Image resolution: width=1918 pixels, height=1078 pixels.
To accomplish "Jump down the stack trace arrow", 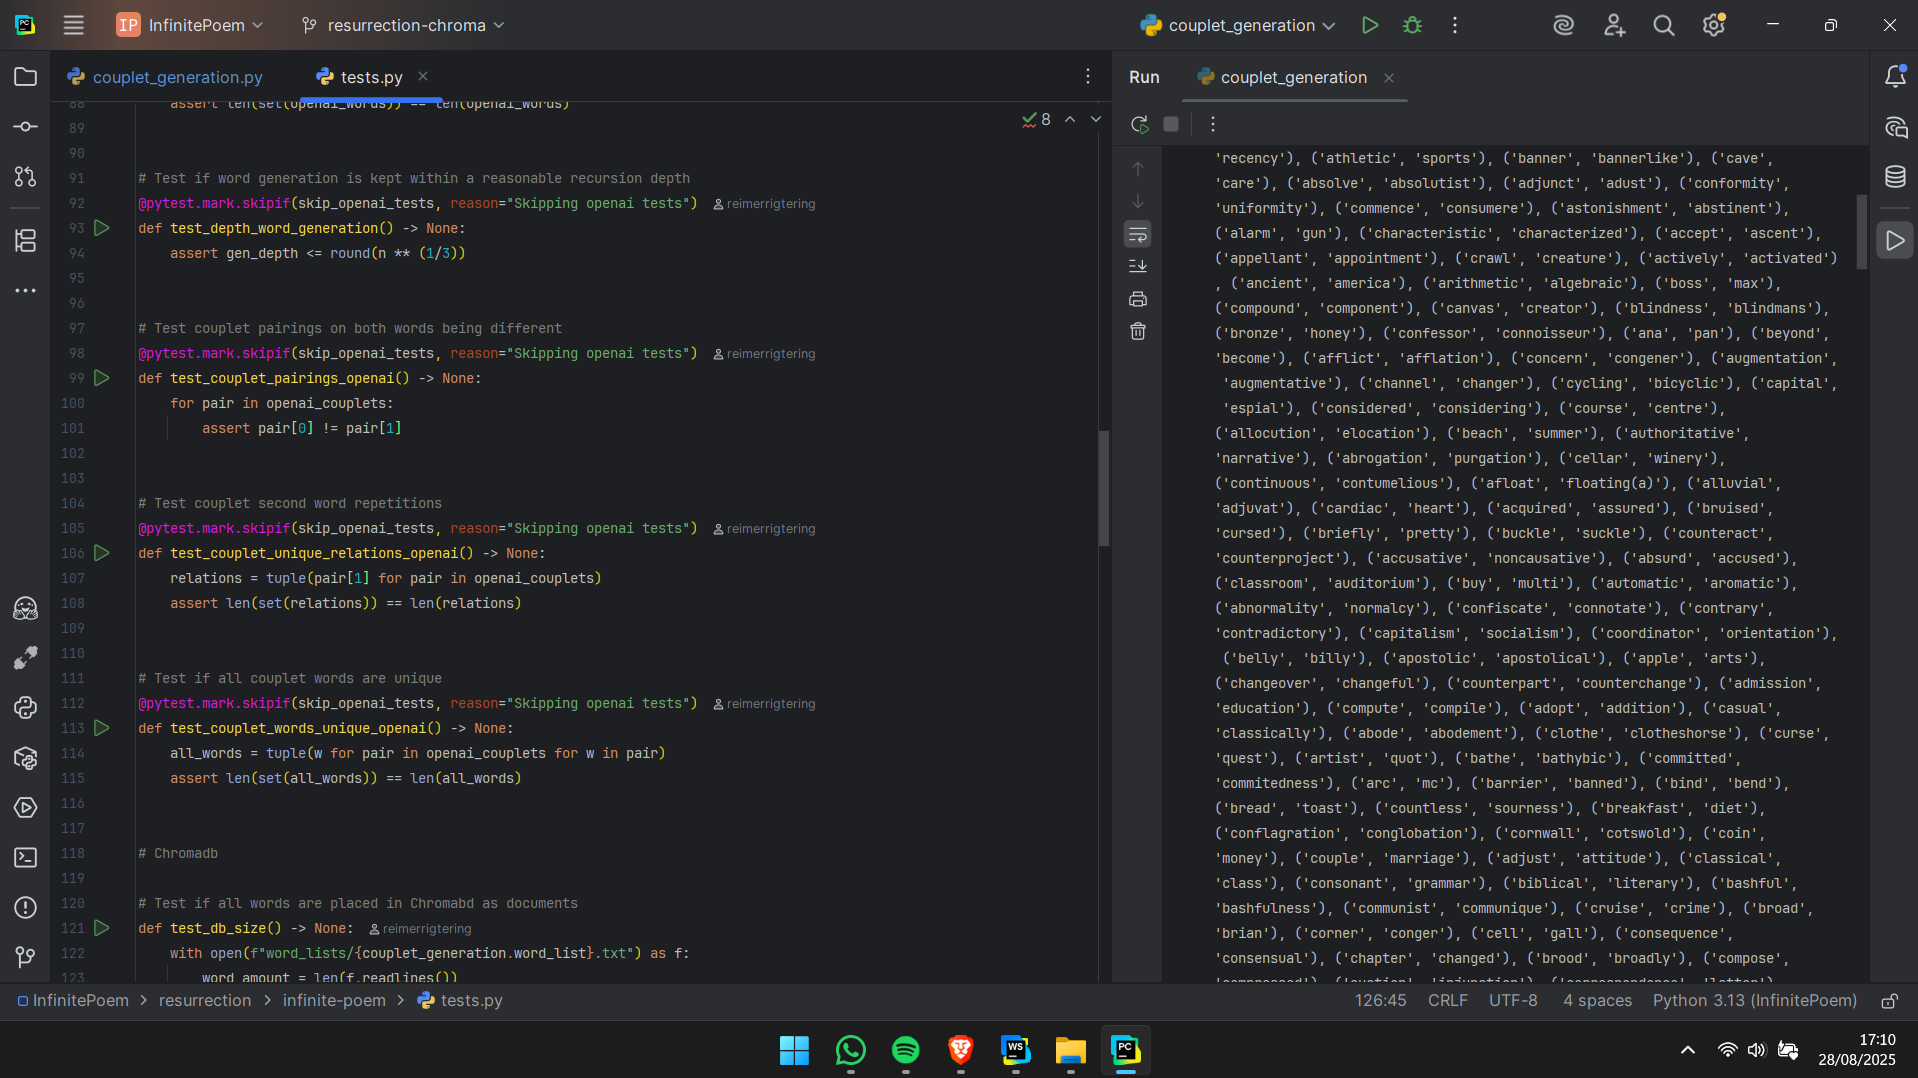I will pyautogui.click(x=1138, y=201).
